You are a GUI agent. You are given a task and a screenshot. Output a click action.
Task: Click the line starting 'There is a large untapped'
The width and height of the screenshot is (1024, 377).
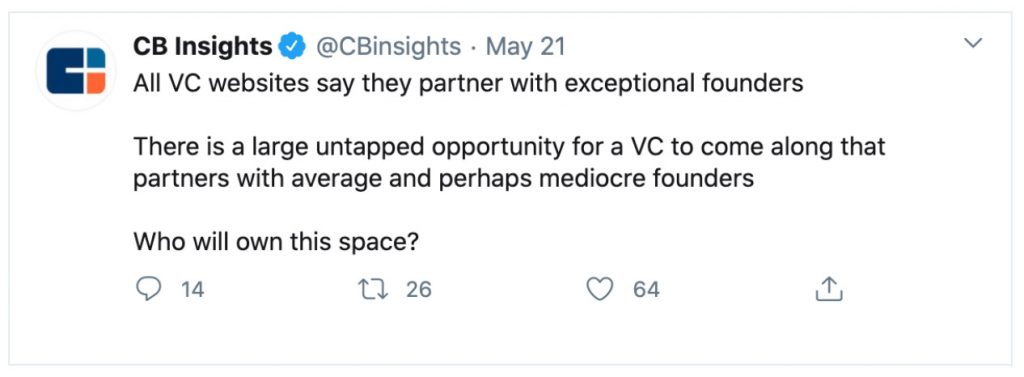(x=509, y=146)
